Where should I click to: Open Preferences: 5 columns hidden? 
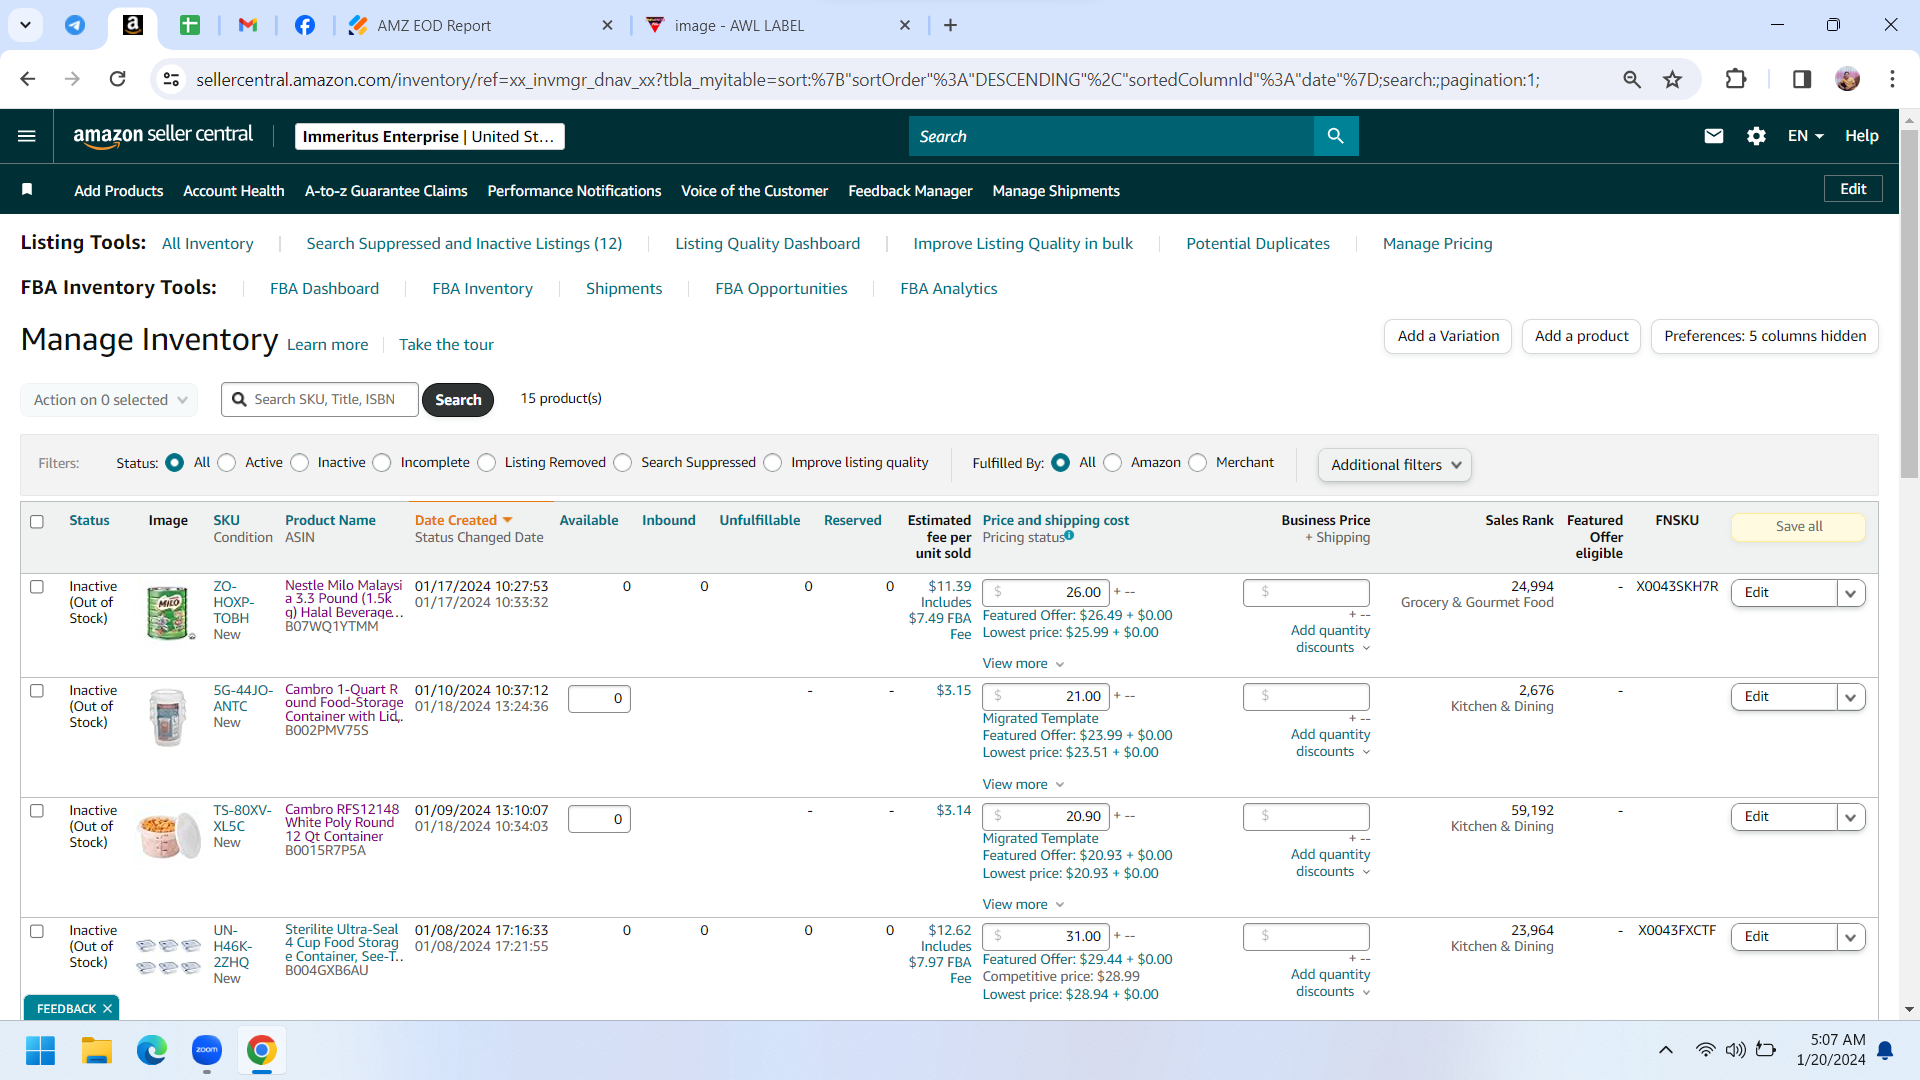[x=1765, y=336]
